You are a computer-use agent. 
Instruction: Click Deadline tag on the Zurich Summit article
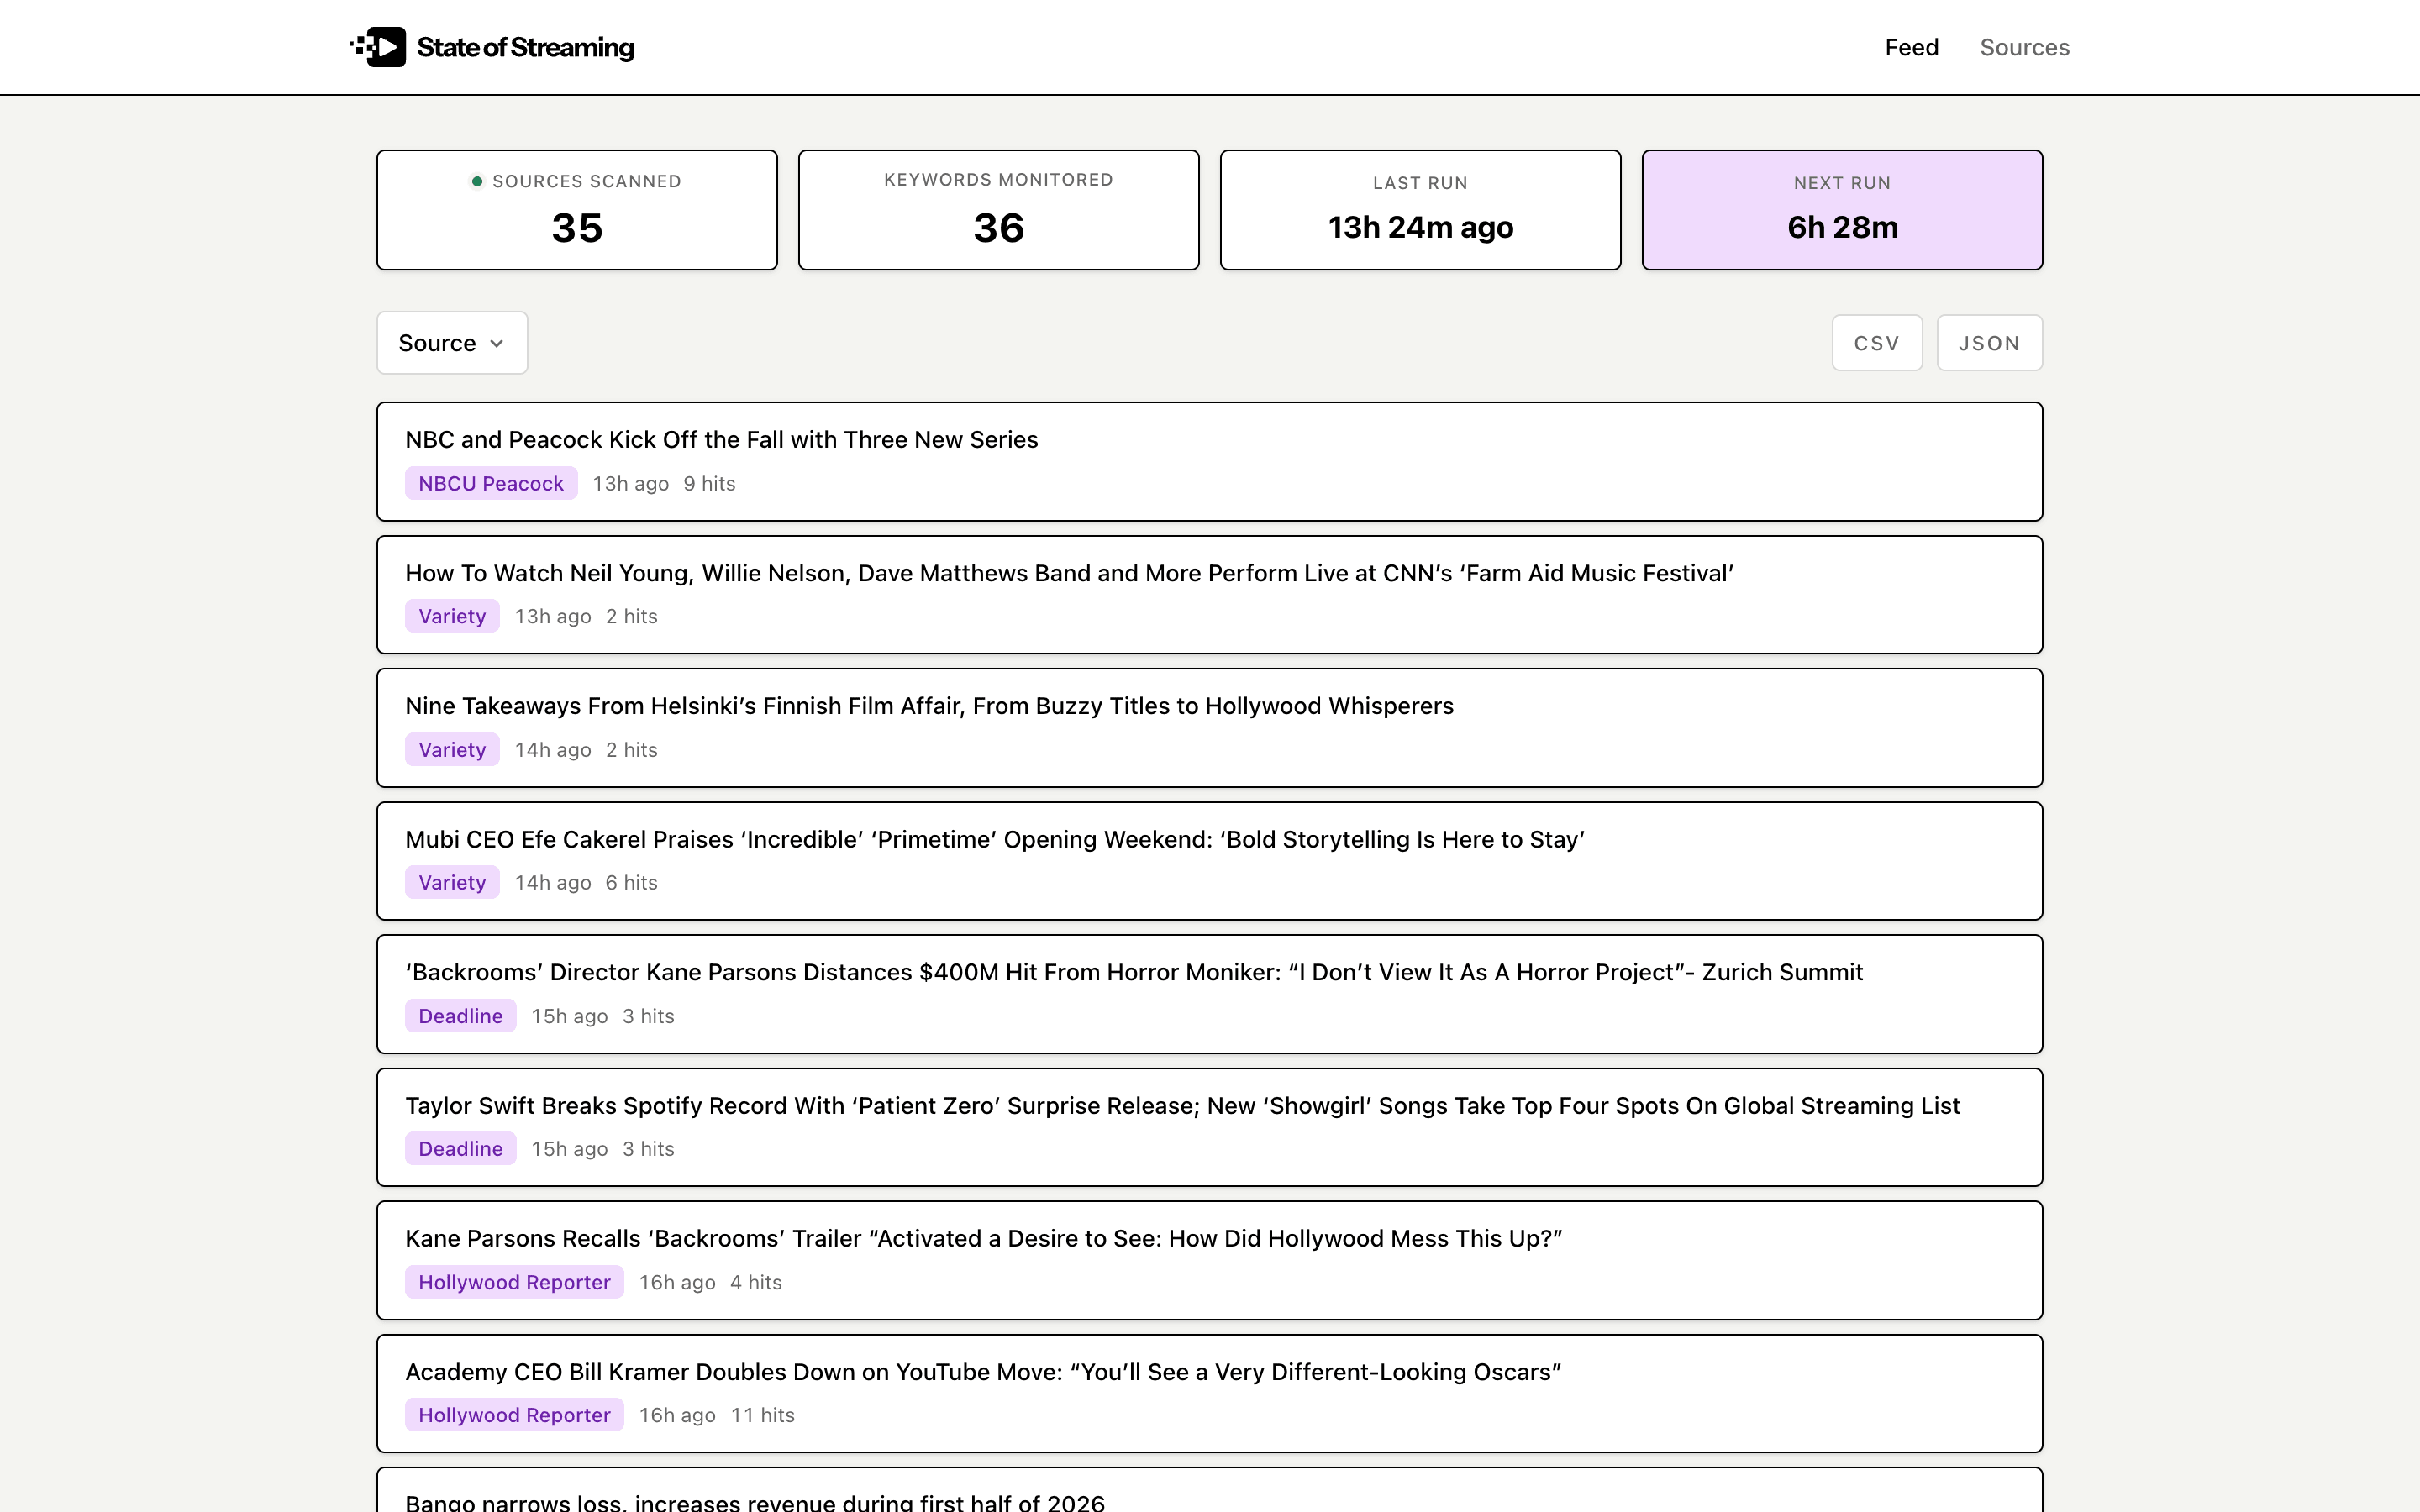point(460,1016)
